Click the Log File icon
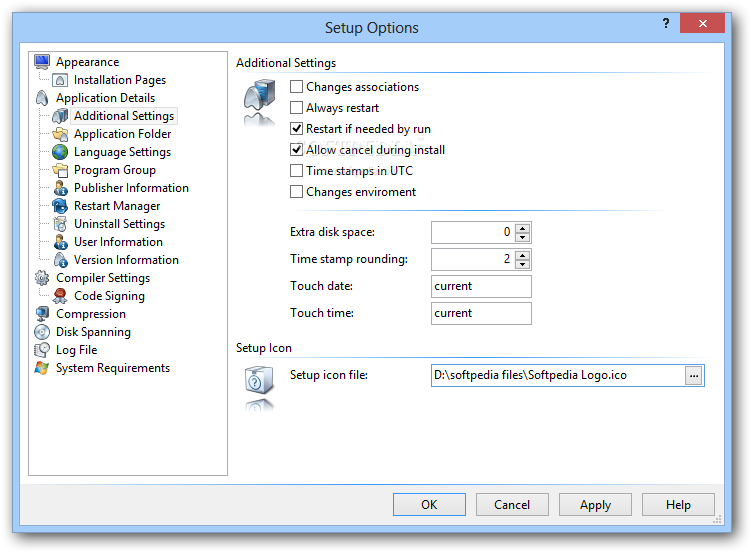752x553 pixels. pyautogui.click(x=42, y=350)
